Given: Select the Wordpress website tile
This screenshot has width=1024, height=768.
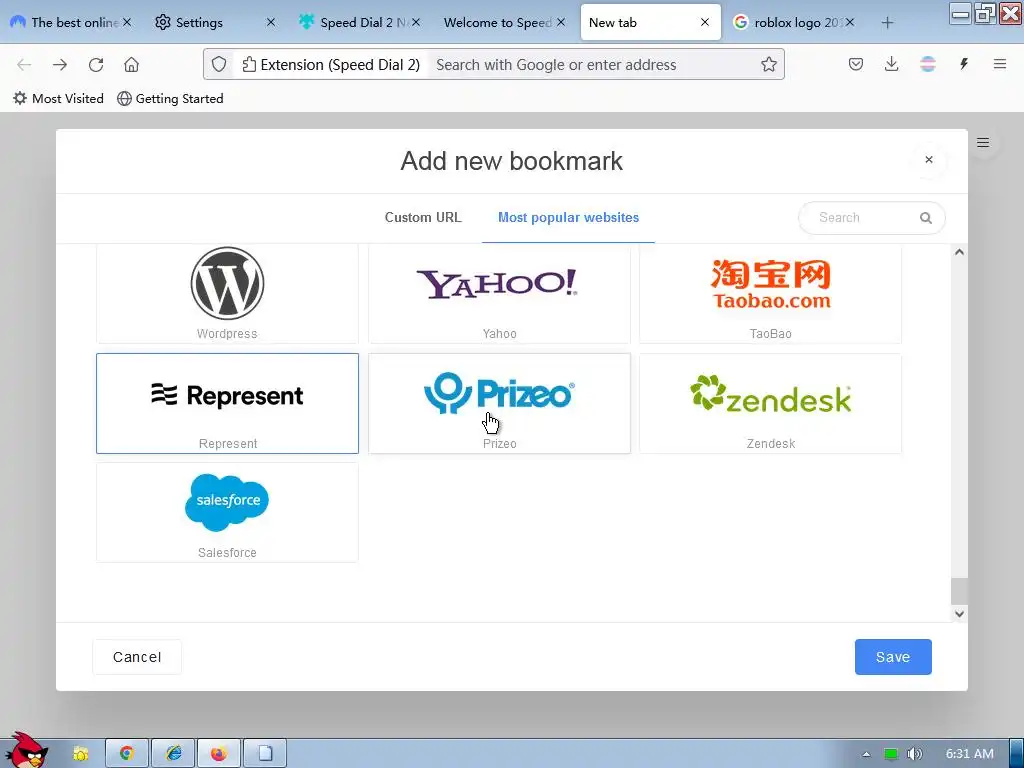Looking at the screenshot, I should click(x=227, y=294).
